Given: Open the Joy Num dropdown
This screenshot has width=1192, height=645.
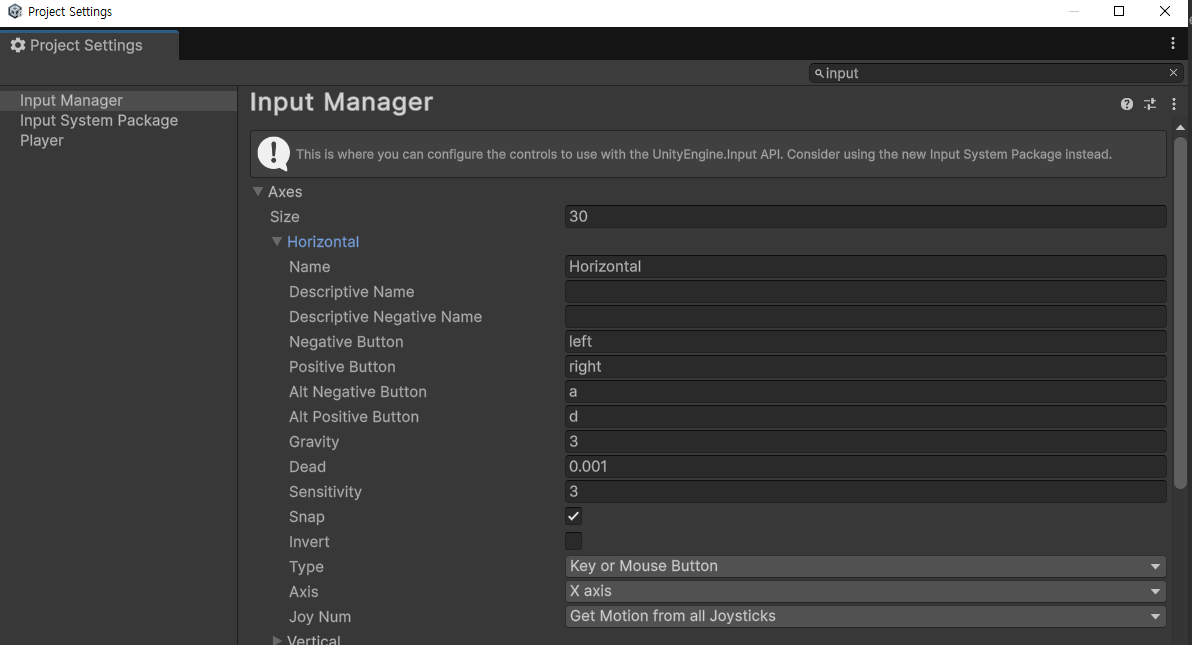Looking at the screenshot, I should click(x=865, y=617).
